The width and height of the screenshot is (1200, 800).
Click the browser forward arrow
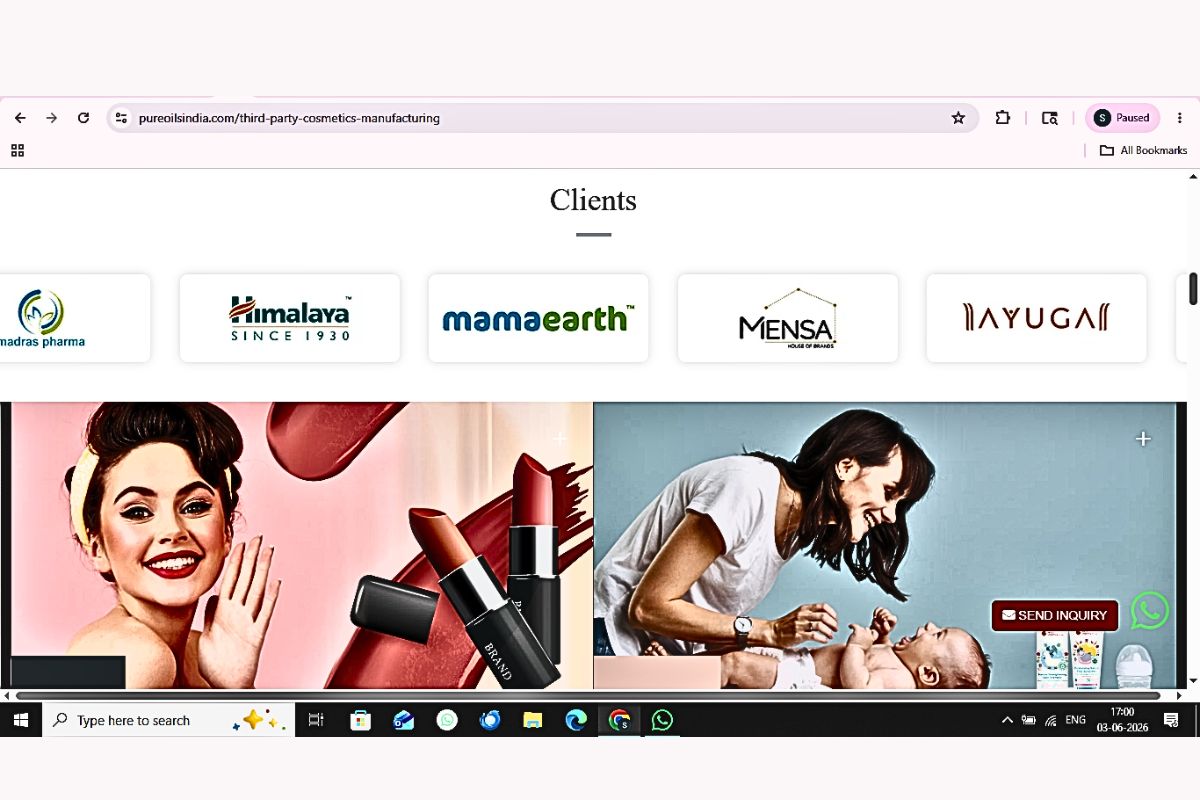click(52, 118)
